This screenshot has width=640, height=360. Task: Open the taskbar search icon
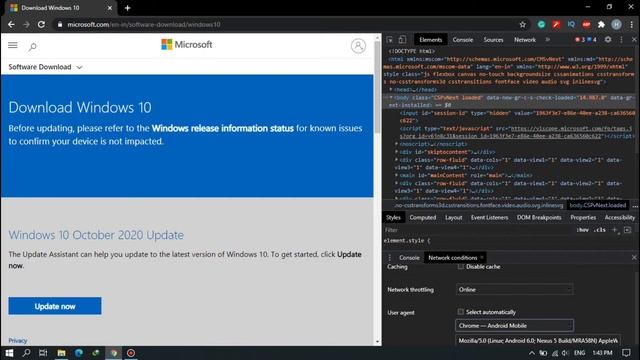tap(27, 353)
